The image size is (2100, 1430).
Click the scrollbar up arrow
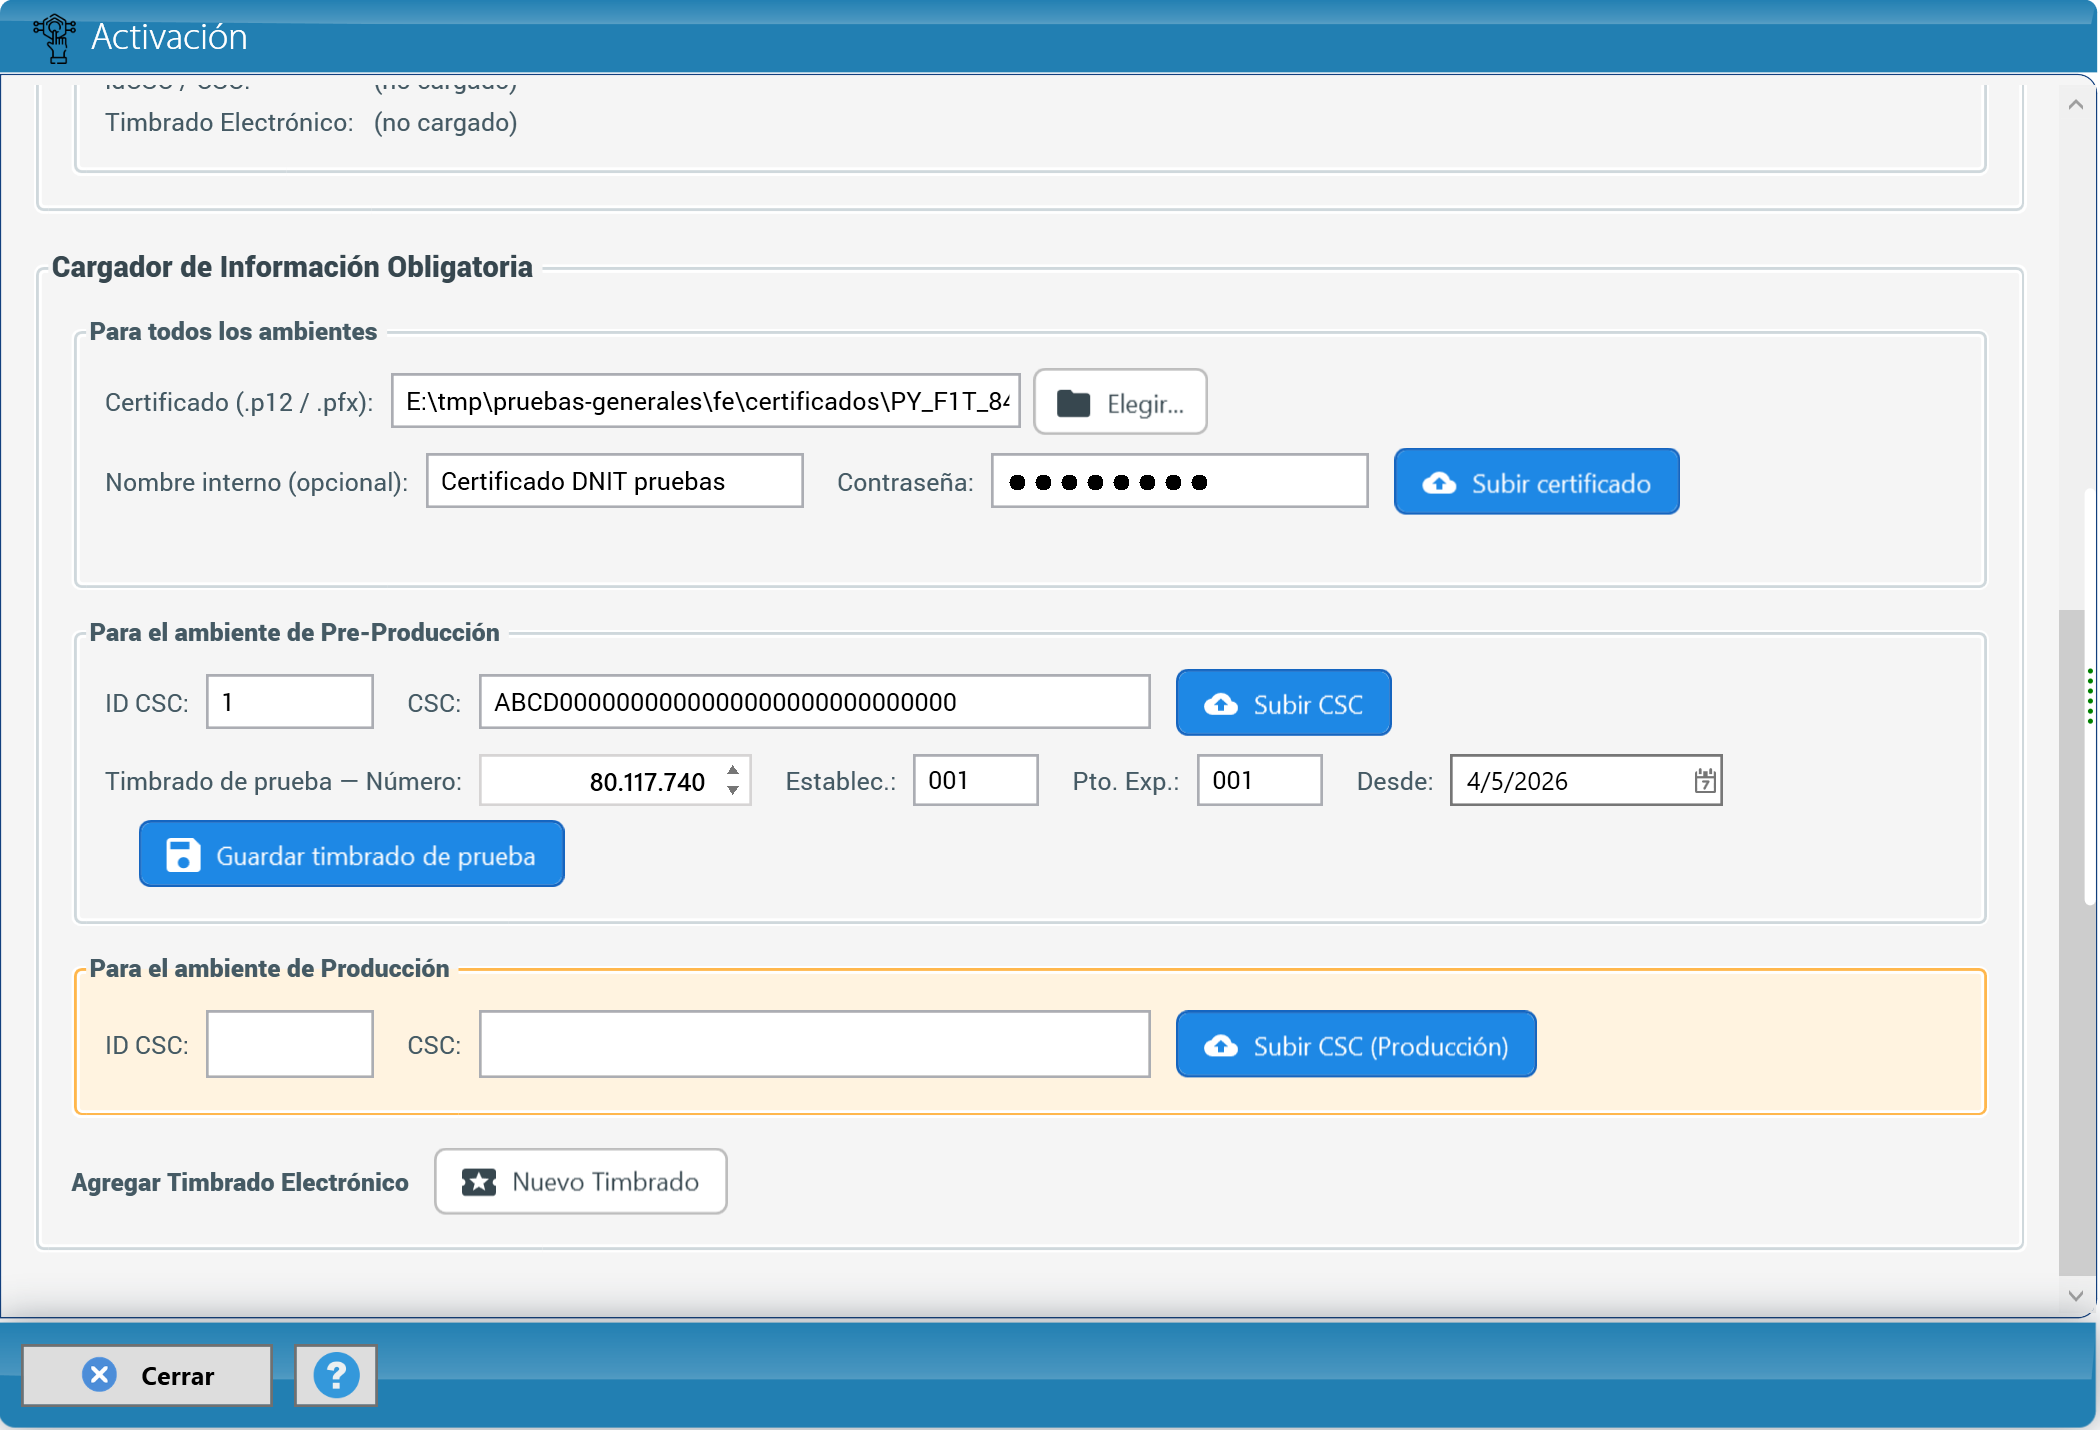pos(2075,104)
